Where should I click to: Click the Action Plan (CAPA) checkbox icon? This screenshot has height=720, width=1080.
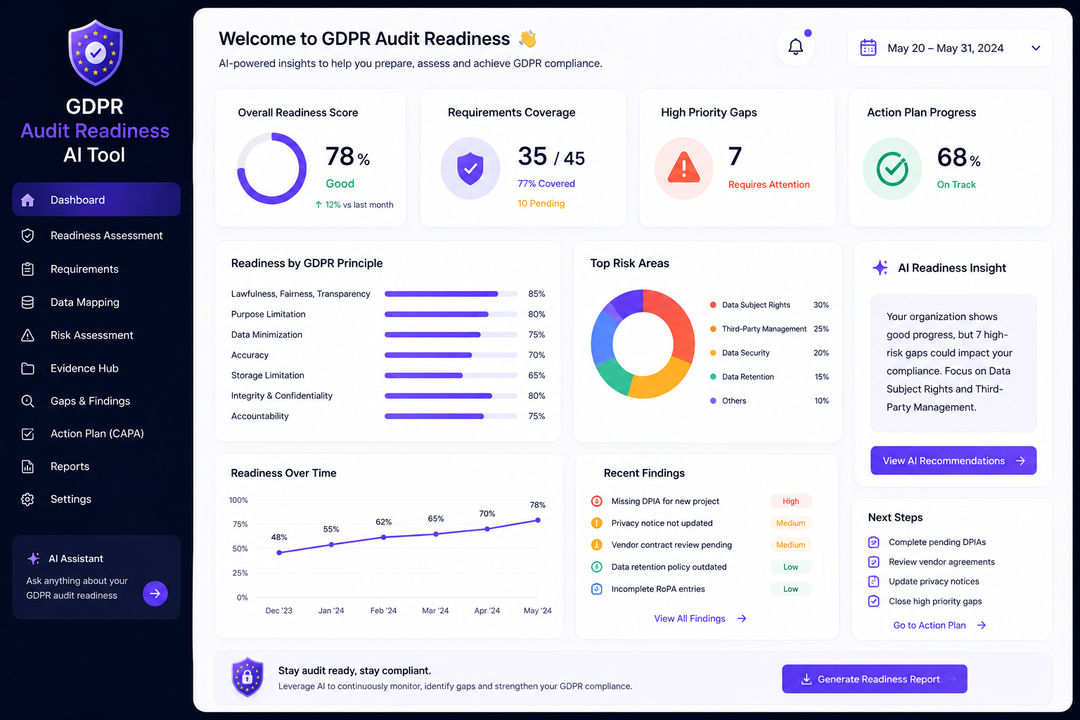coord(28,434)
